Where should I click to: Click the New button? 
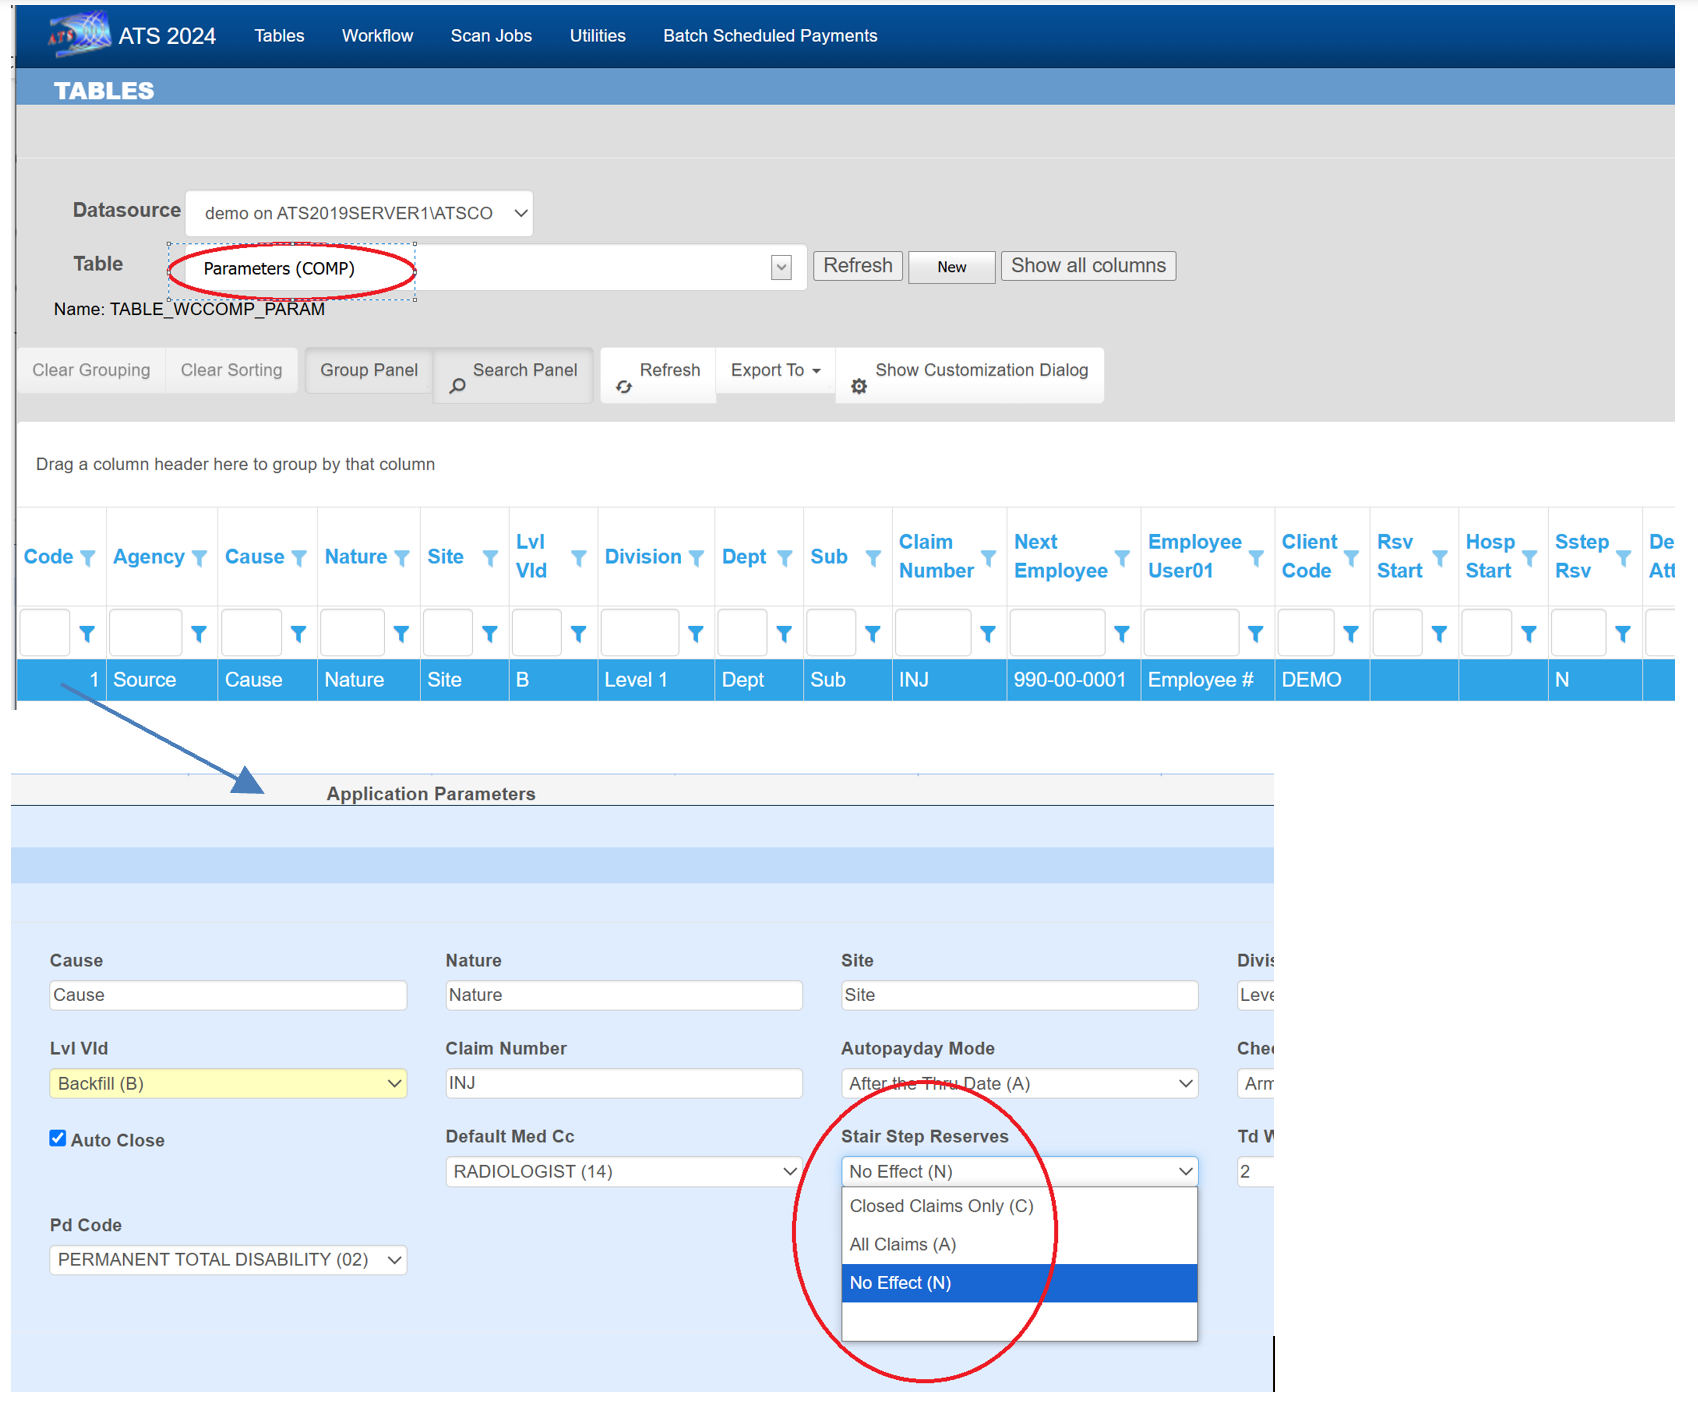(x=951, y=267)
